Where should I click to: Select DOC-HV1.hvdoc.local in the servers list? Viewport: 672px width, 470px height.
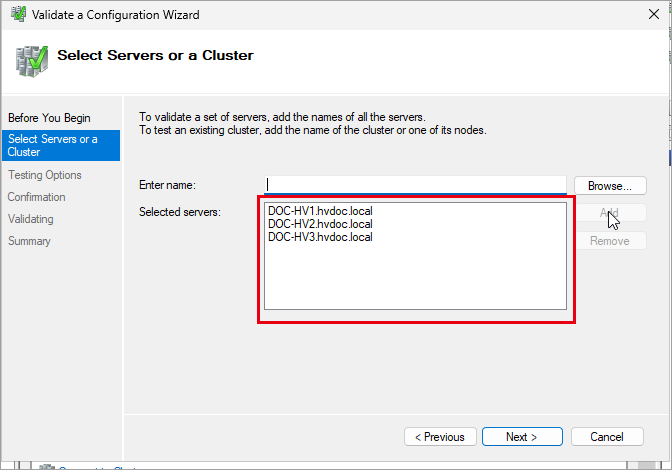pos(320,211)
